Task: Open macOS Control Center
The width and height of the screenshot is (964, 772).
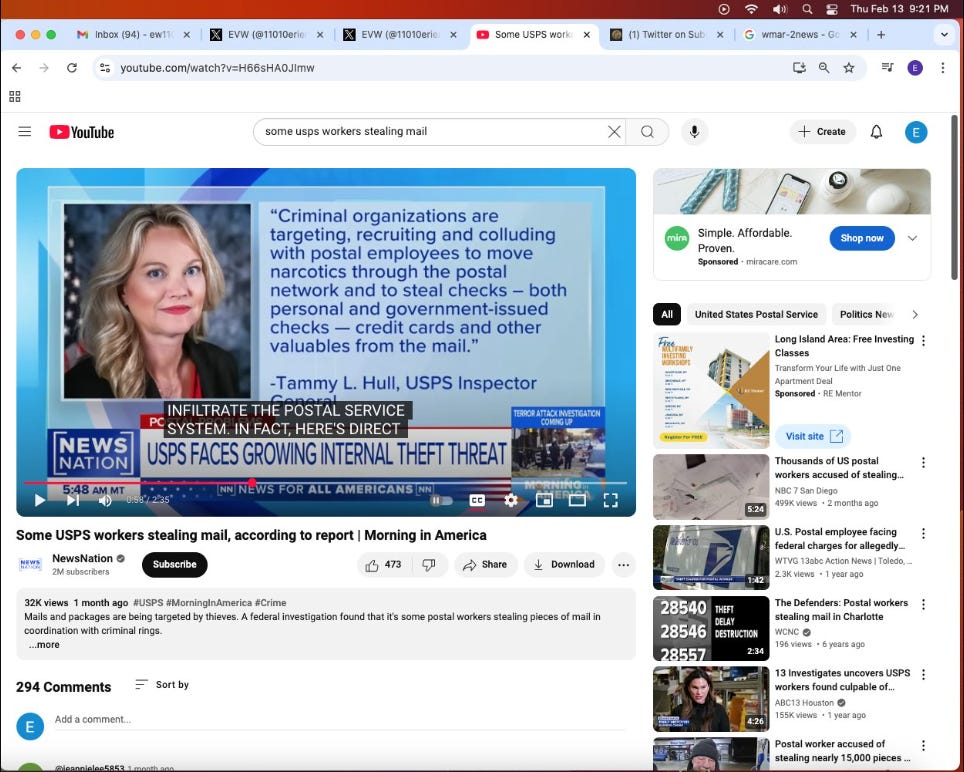Action: coord(832,9)
